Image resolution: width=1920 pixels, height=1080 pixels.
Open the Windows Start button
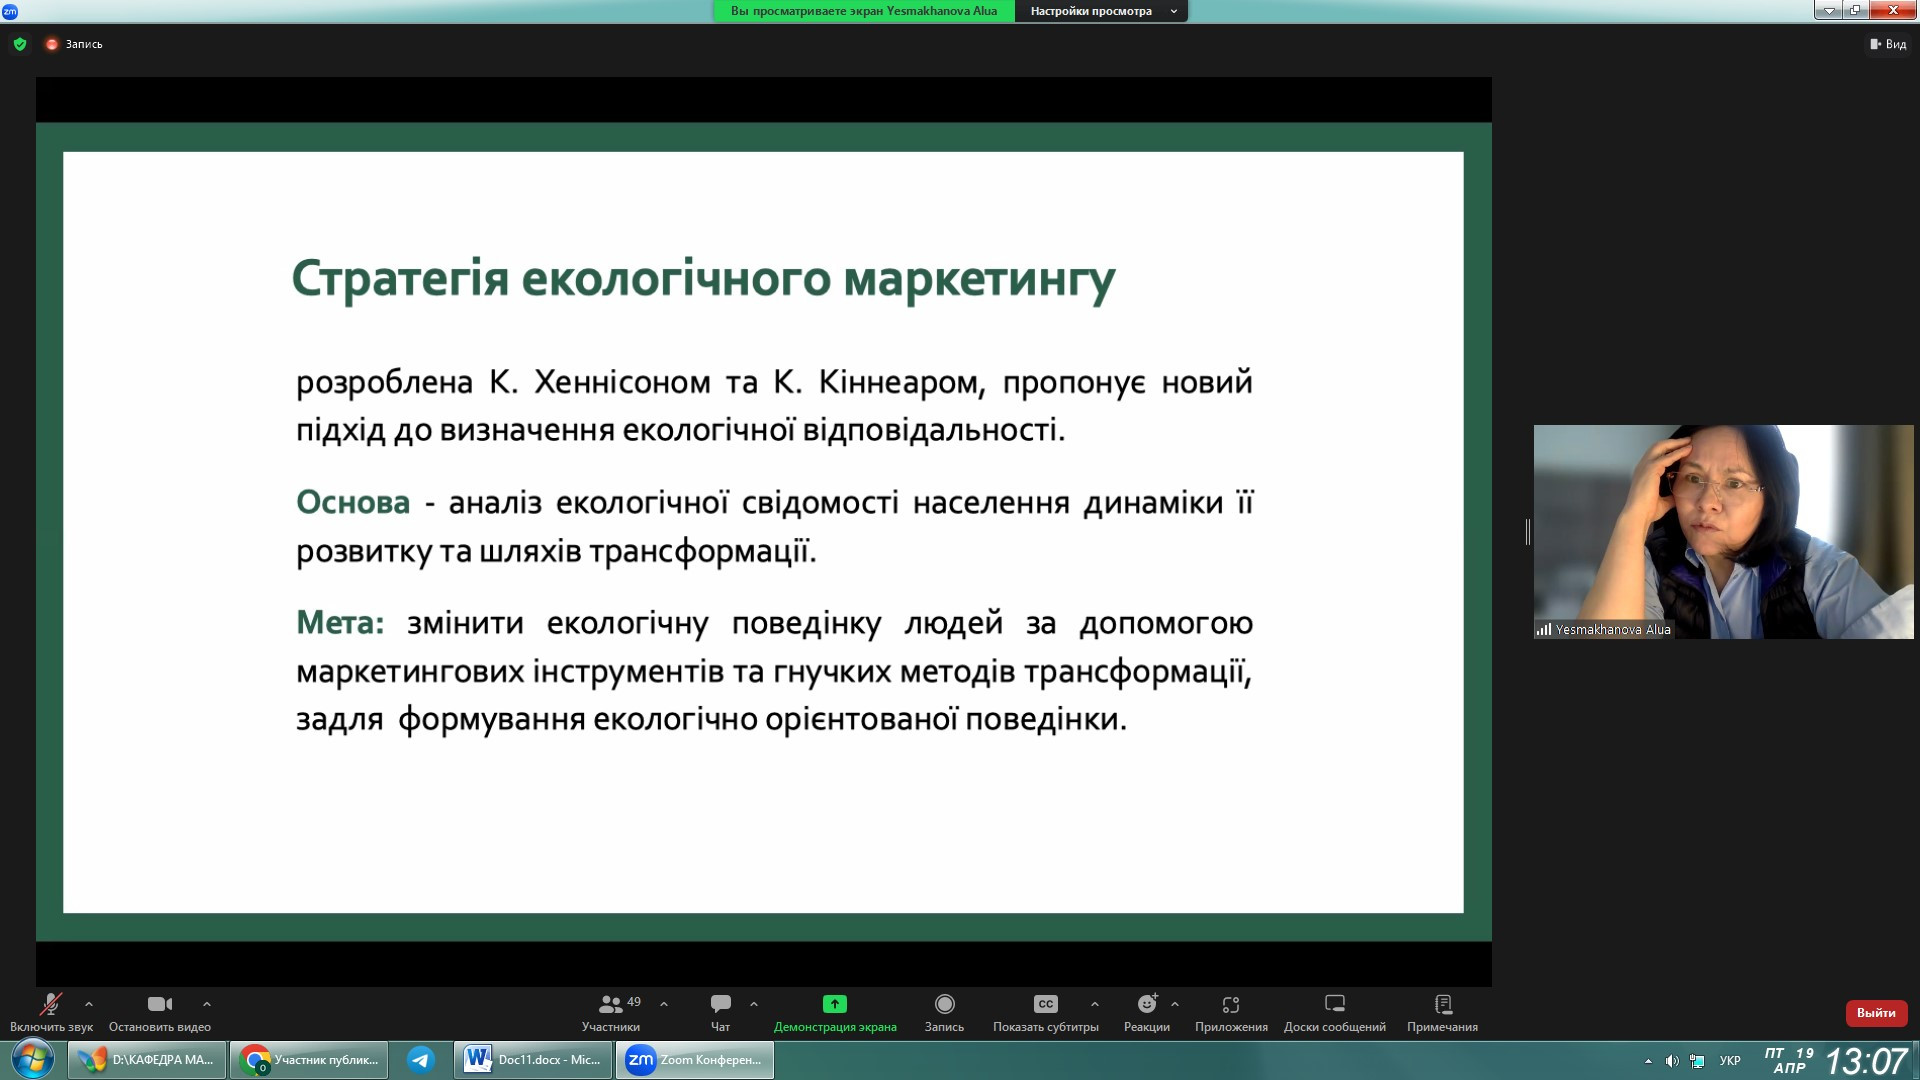[x=32, y=1059]
